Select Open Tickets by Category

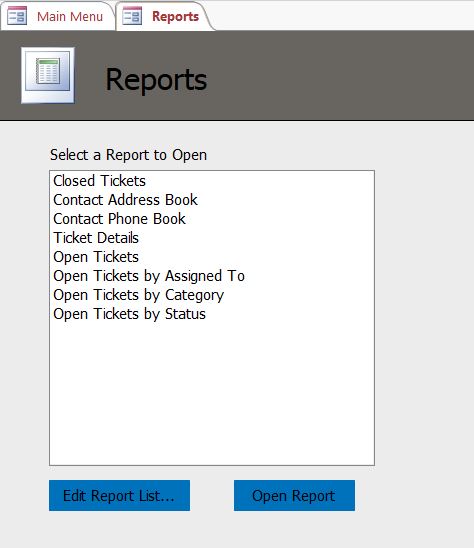click(212, 295)
